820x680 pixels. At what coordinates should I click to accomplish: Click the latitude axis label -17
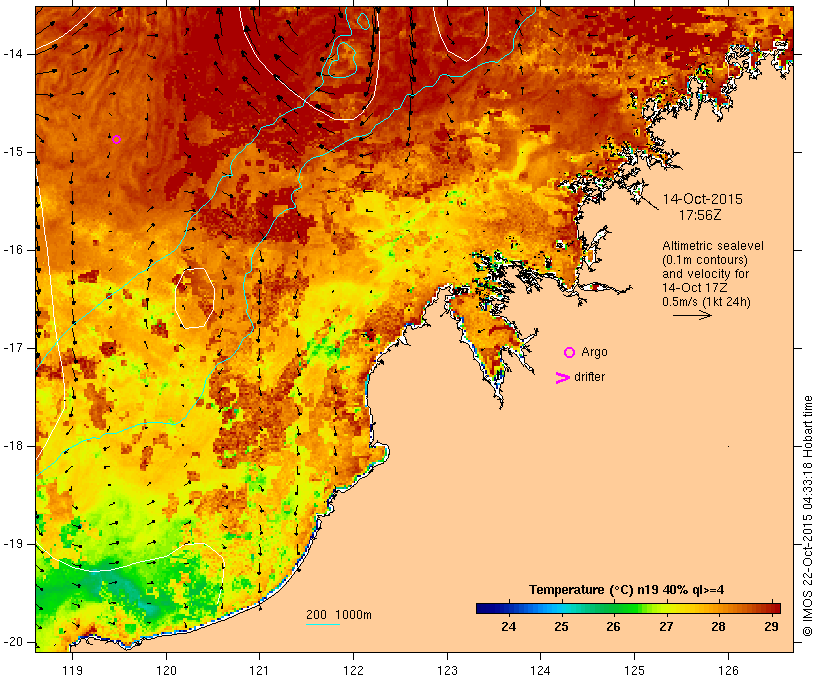12,348
